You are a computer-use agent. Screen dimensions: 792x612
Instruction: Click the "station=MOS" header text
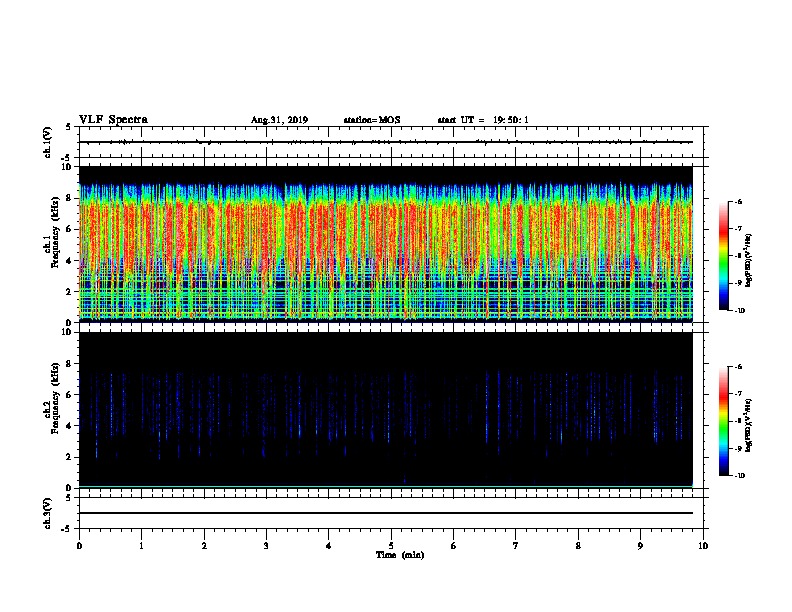pyautogui.click(x=372, y=120)
